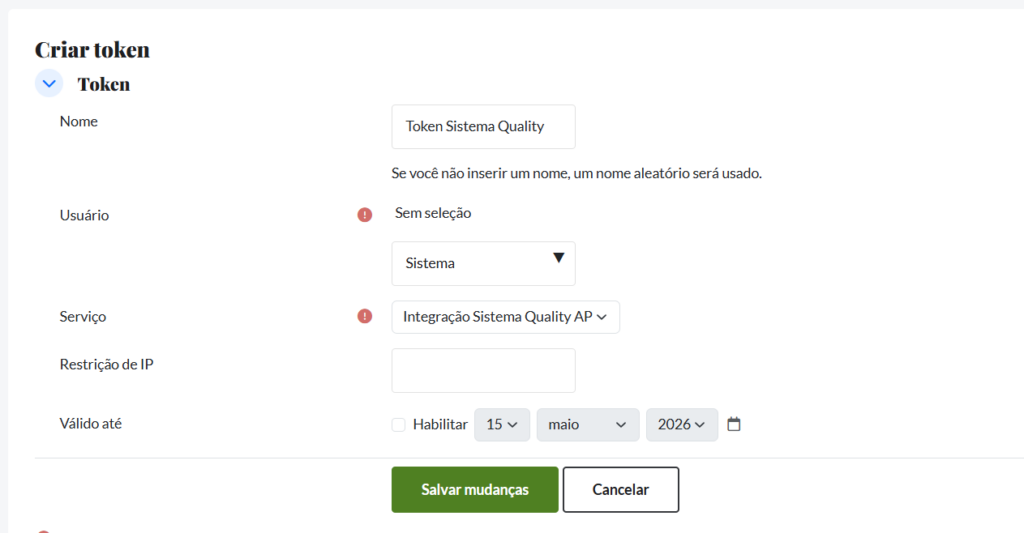Screen dimensions: 1024x533
Task: Open the day dropdown showing 15
Action: coord(501,424)
